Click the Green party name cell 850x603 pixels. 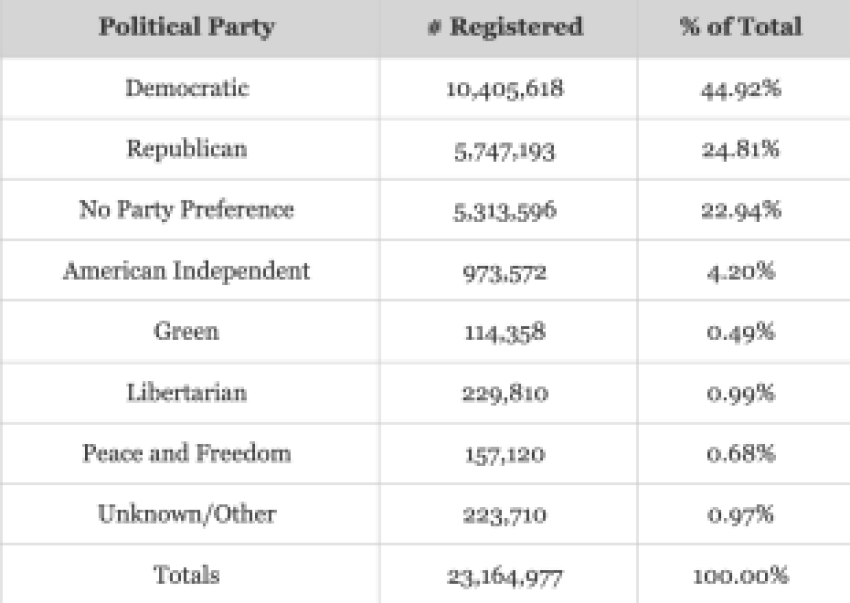coord(186,331)
